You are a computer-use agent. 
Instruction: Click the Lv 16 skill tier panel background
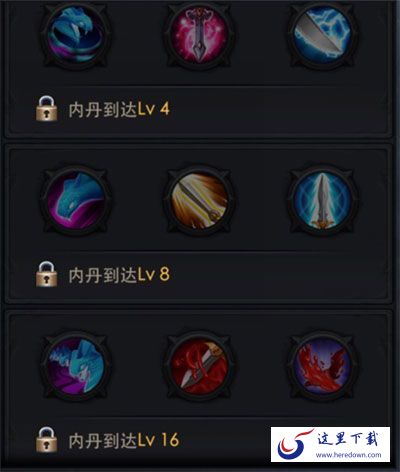(199, 389)
